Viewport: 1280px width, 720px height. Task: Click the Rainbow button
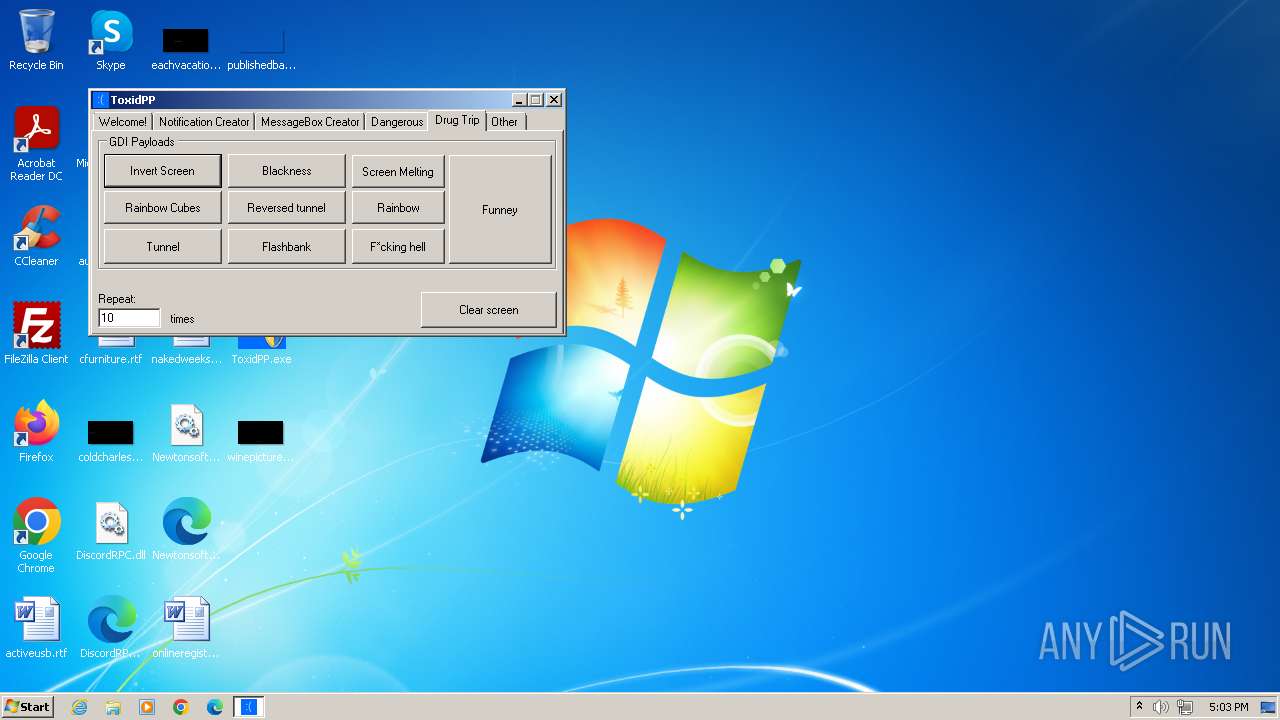click(398, 208)
